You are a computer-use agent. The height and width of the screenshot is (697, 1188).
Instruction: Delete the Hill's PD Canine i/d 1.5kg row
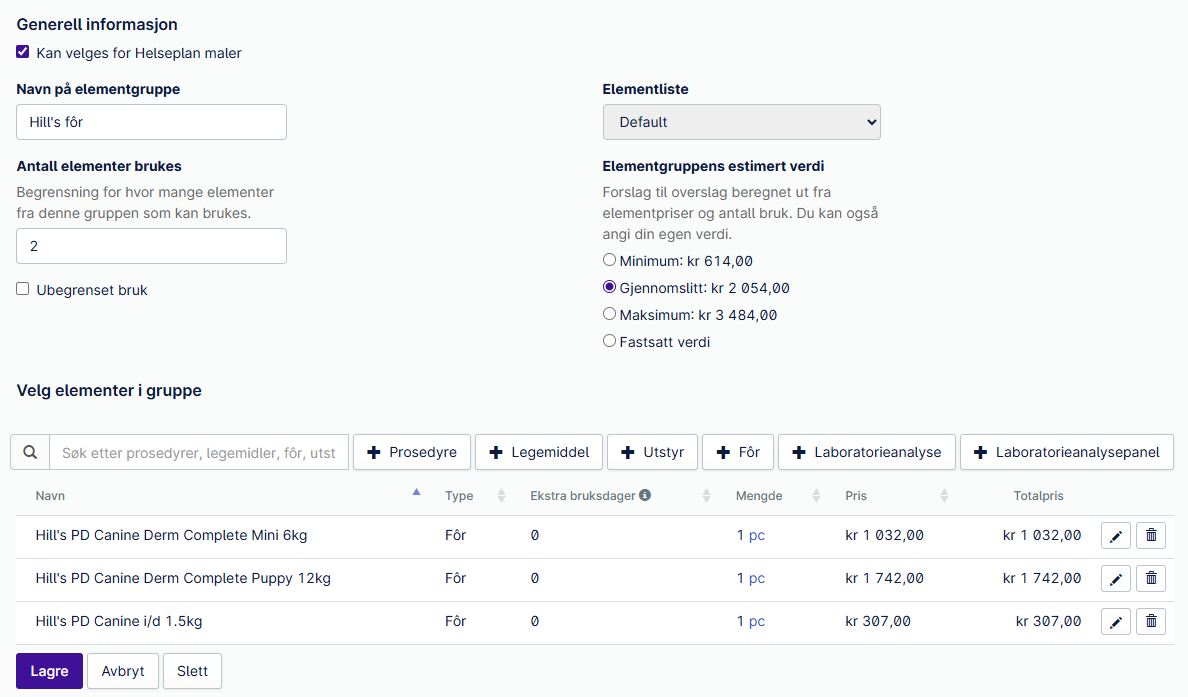(x=1151, y=622)
